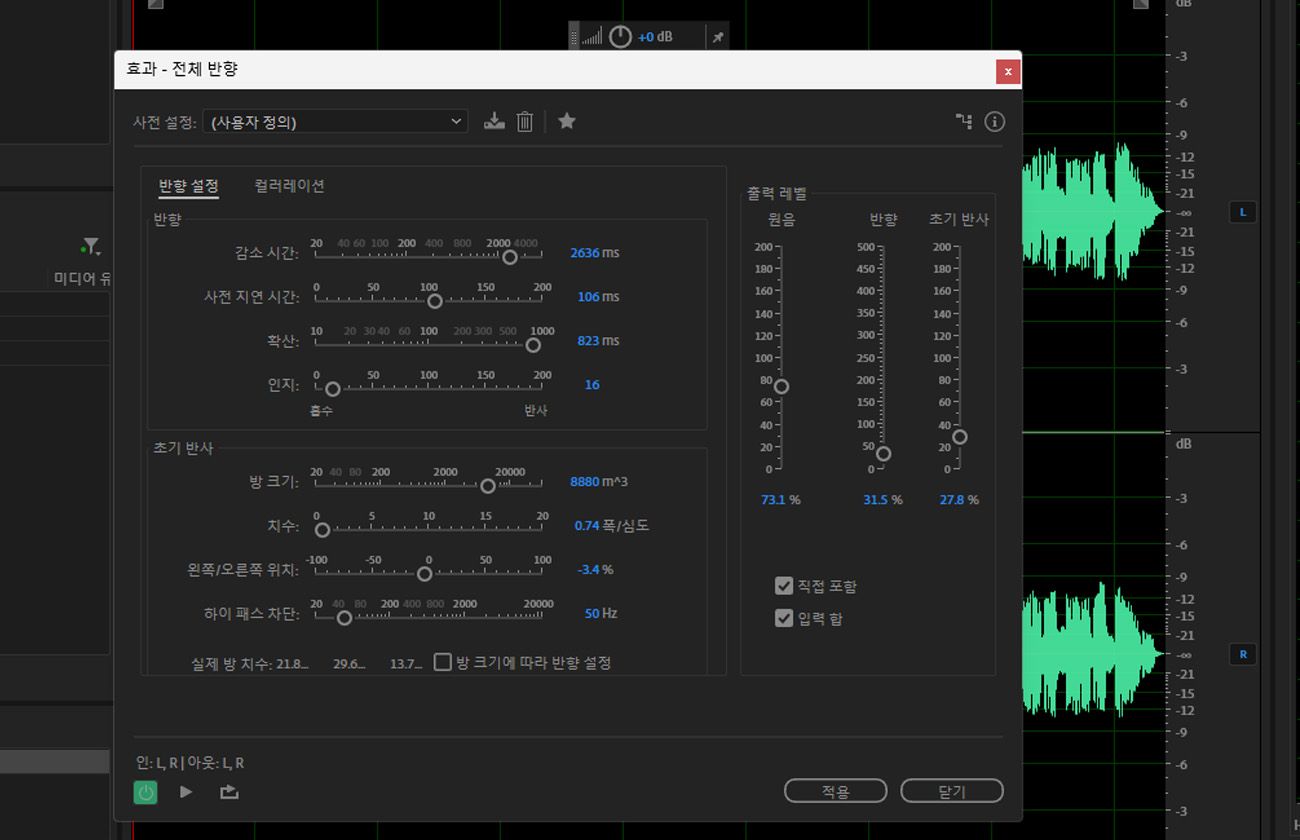Screen dimensions: 1300x840
Task: Preview the reverb effect with play button
Action: 184,791
